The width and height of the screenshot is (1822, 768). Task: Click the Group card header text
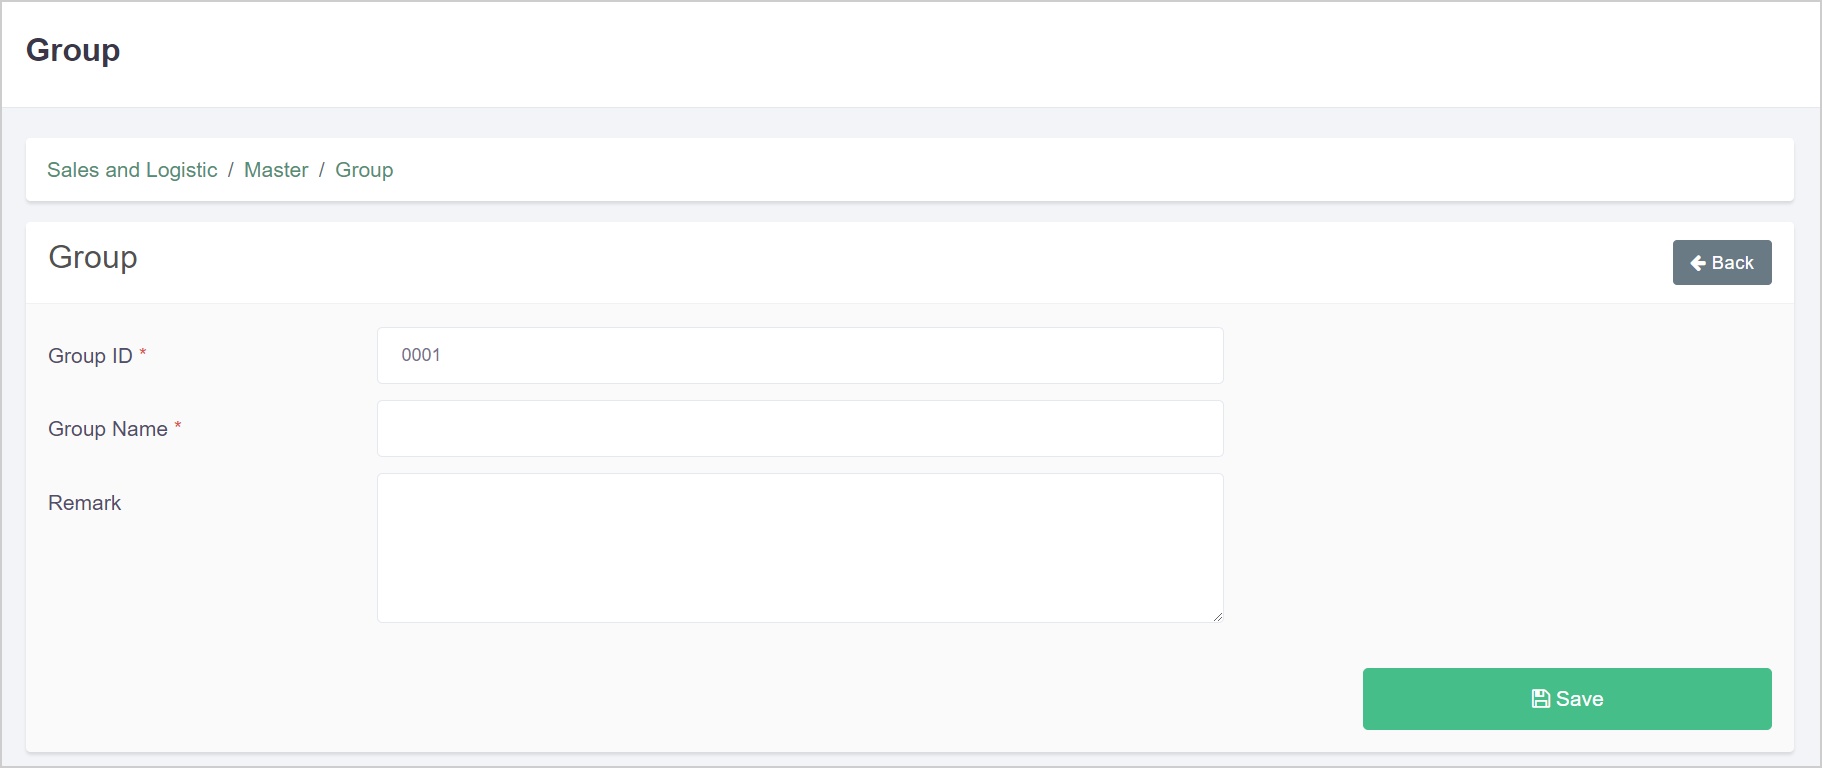92,258
